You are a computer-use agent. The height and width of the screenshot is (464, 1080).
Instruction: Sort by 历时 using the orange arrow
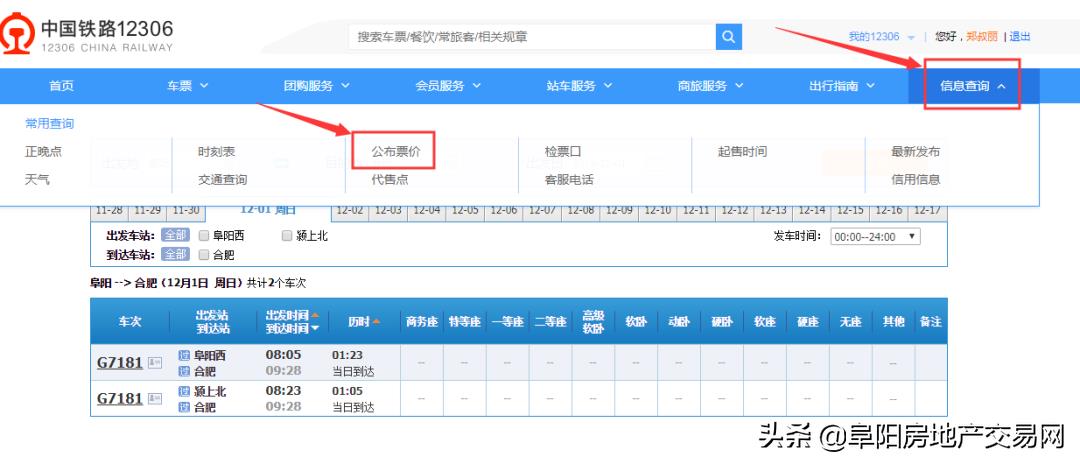pos(376,321)
